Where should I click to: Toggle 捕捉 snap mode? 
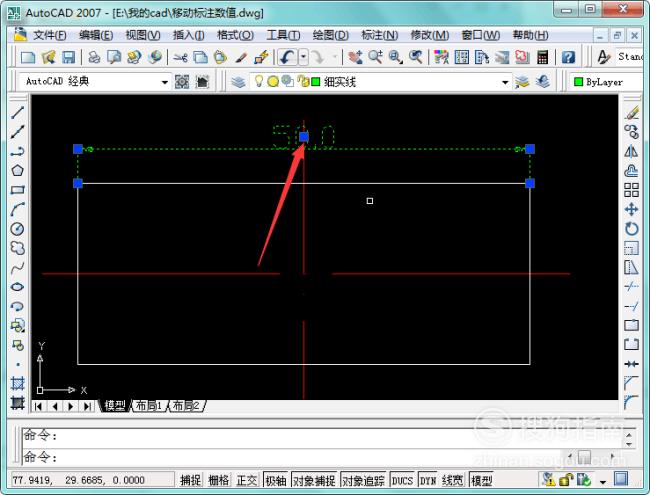pos(191,480)
